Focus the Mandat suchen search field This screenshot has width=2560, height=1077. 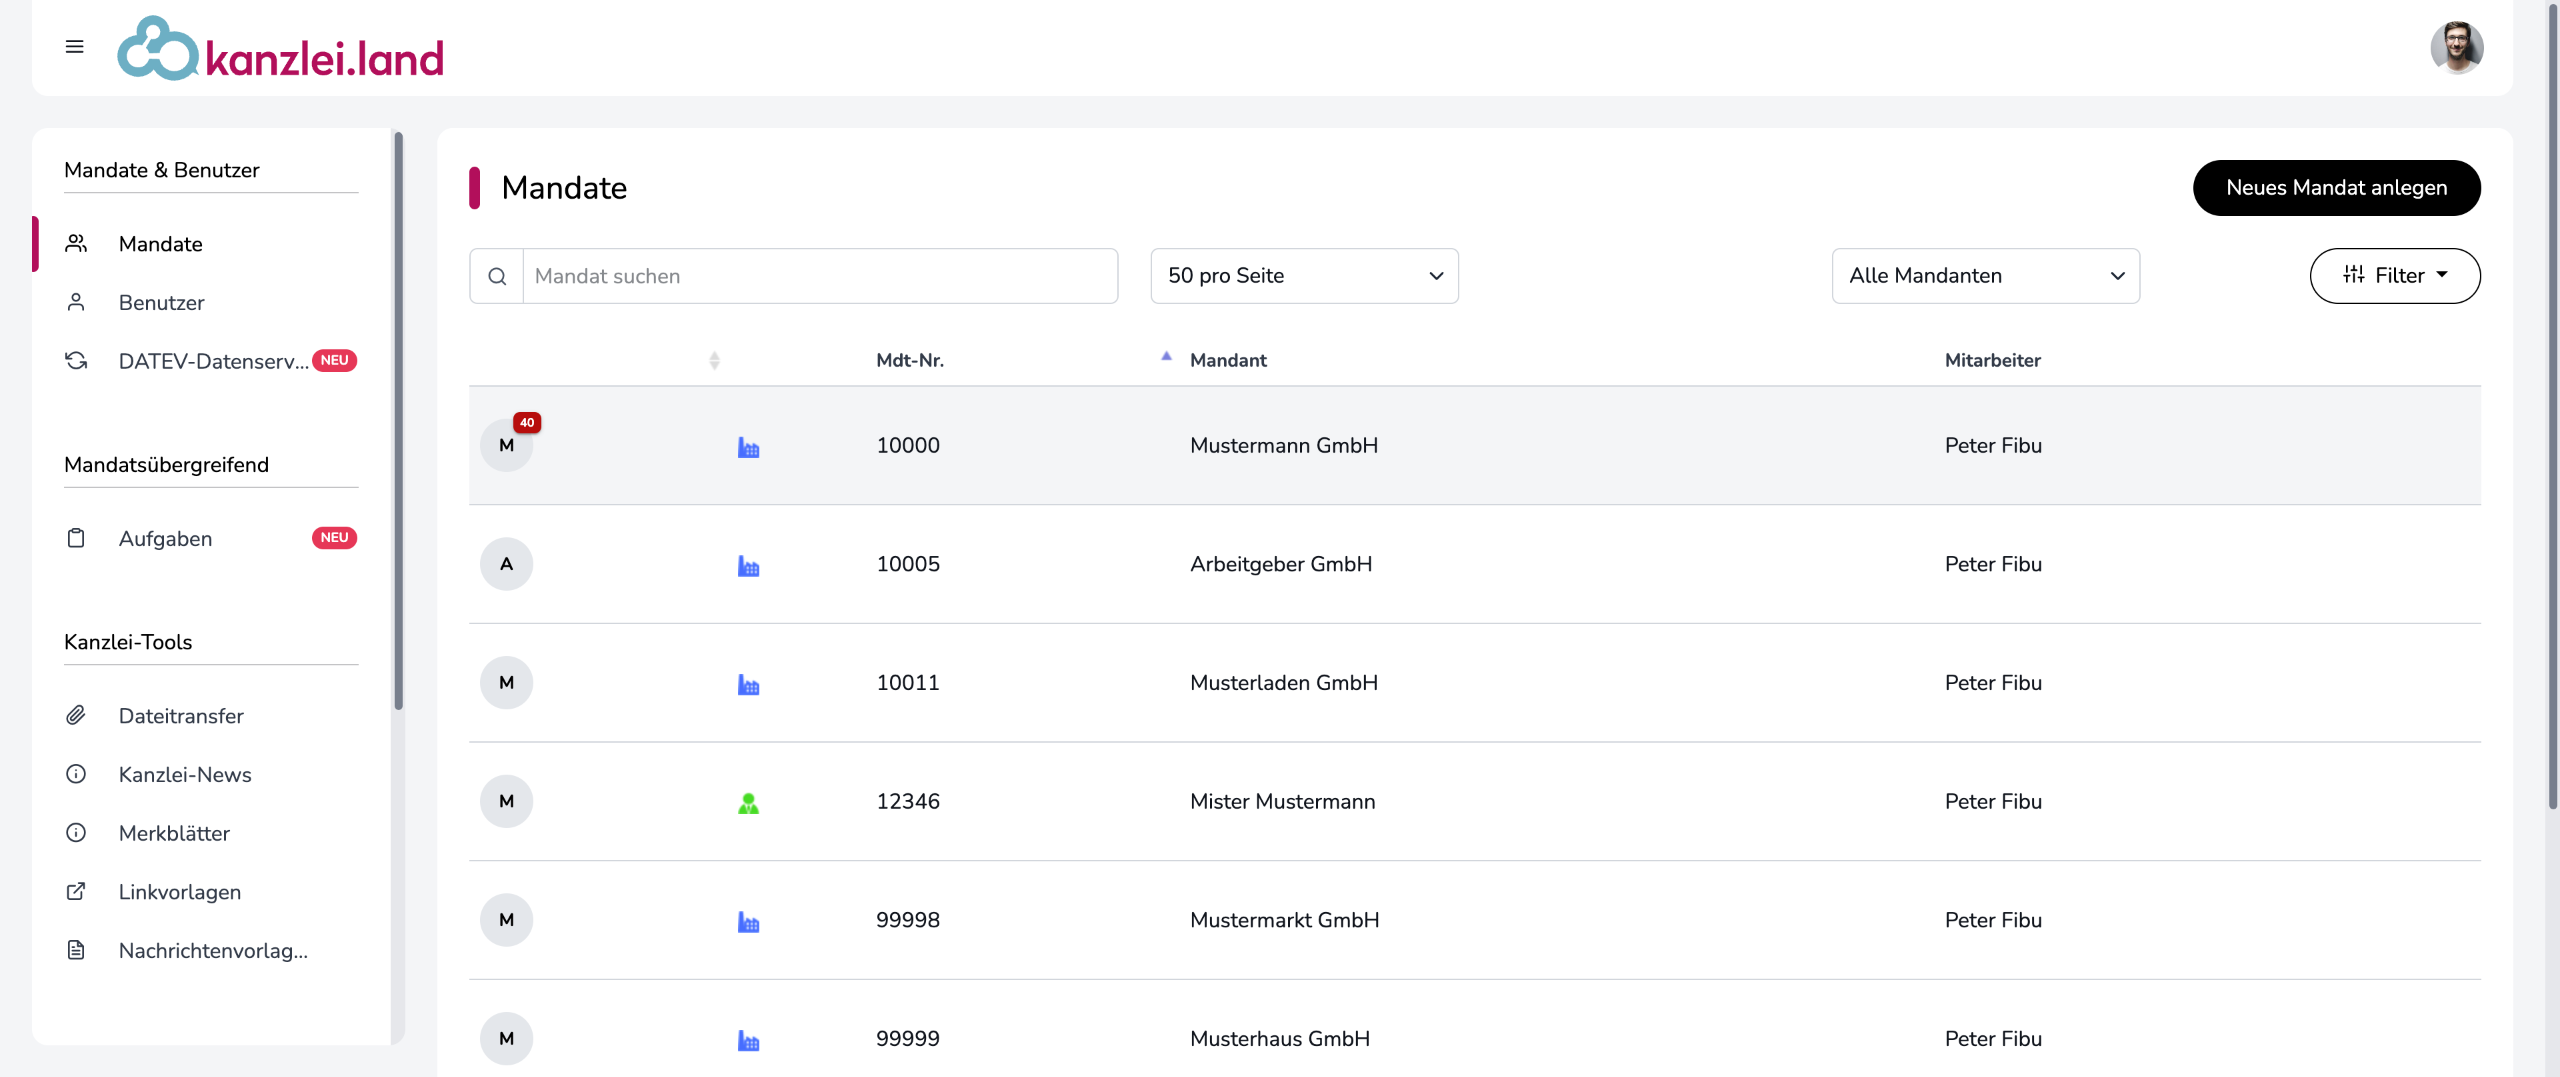point(819,276)
